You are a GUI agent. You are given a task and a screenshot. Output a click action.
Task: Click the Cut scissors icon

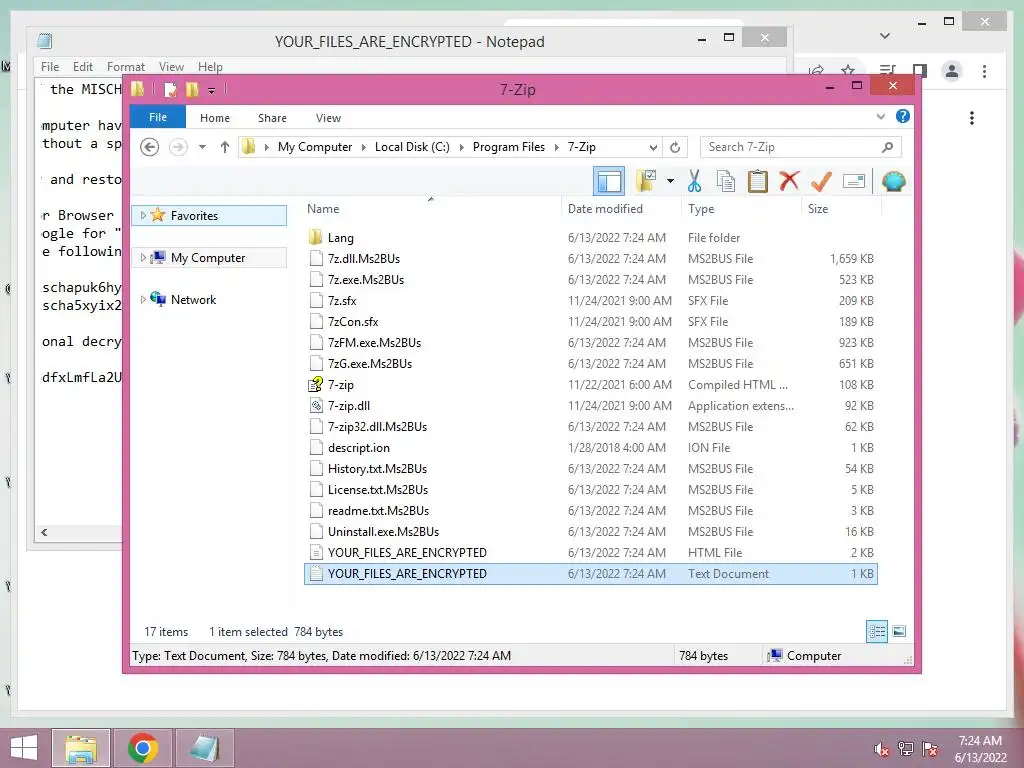(x=694, y=181)
